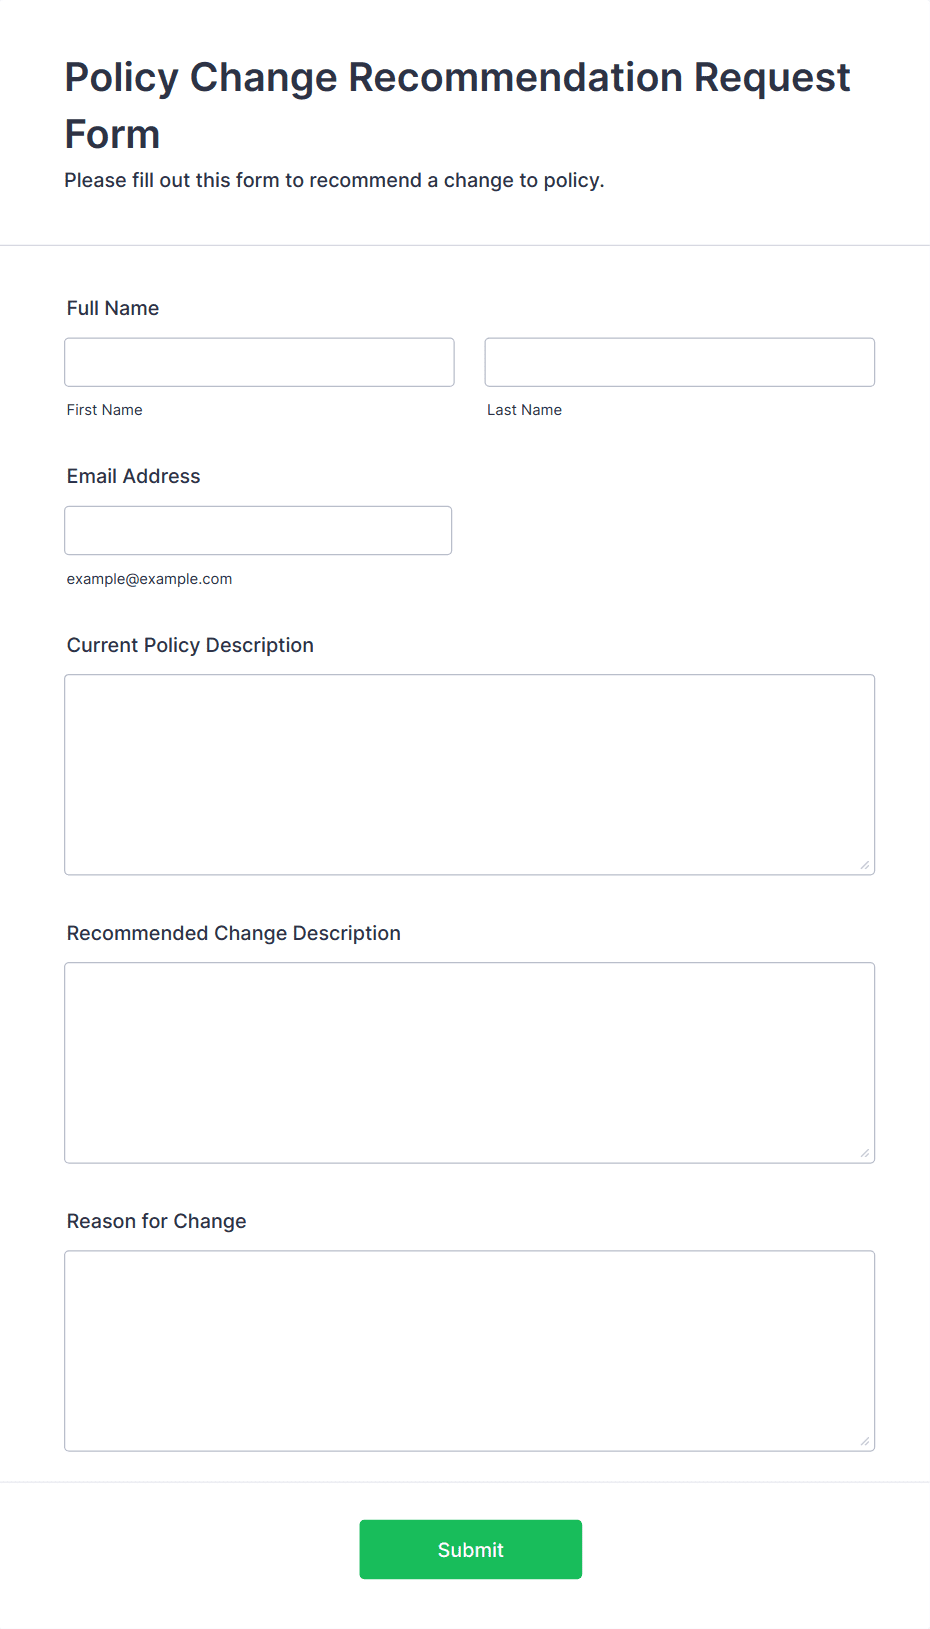Focus the Recommended Change Description textarea

point(470,1063)
